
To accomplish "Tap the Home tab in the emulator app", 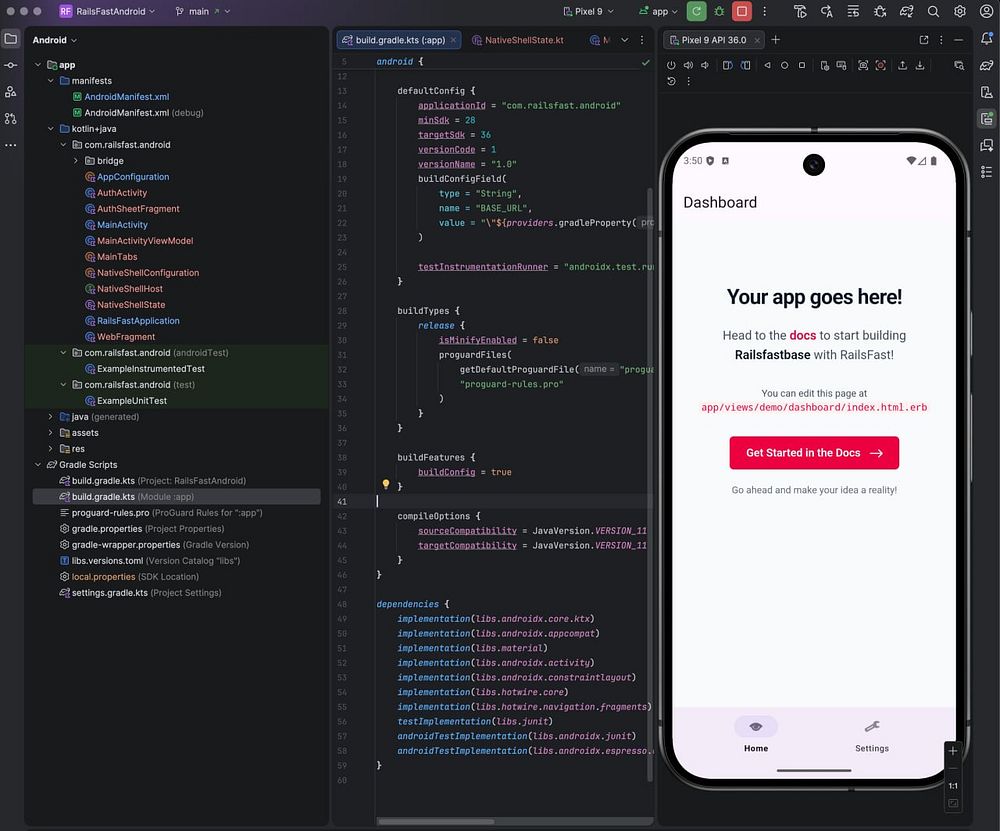I will [756, 735].
